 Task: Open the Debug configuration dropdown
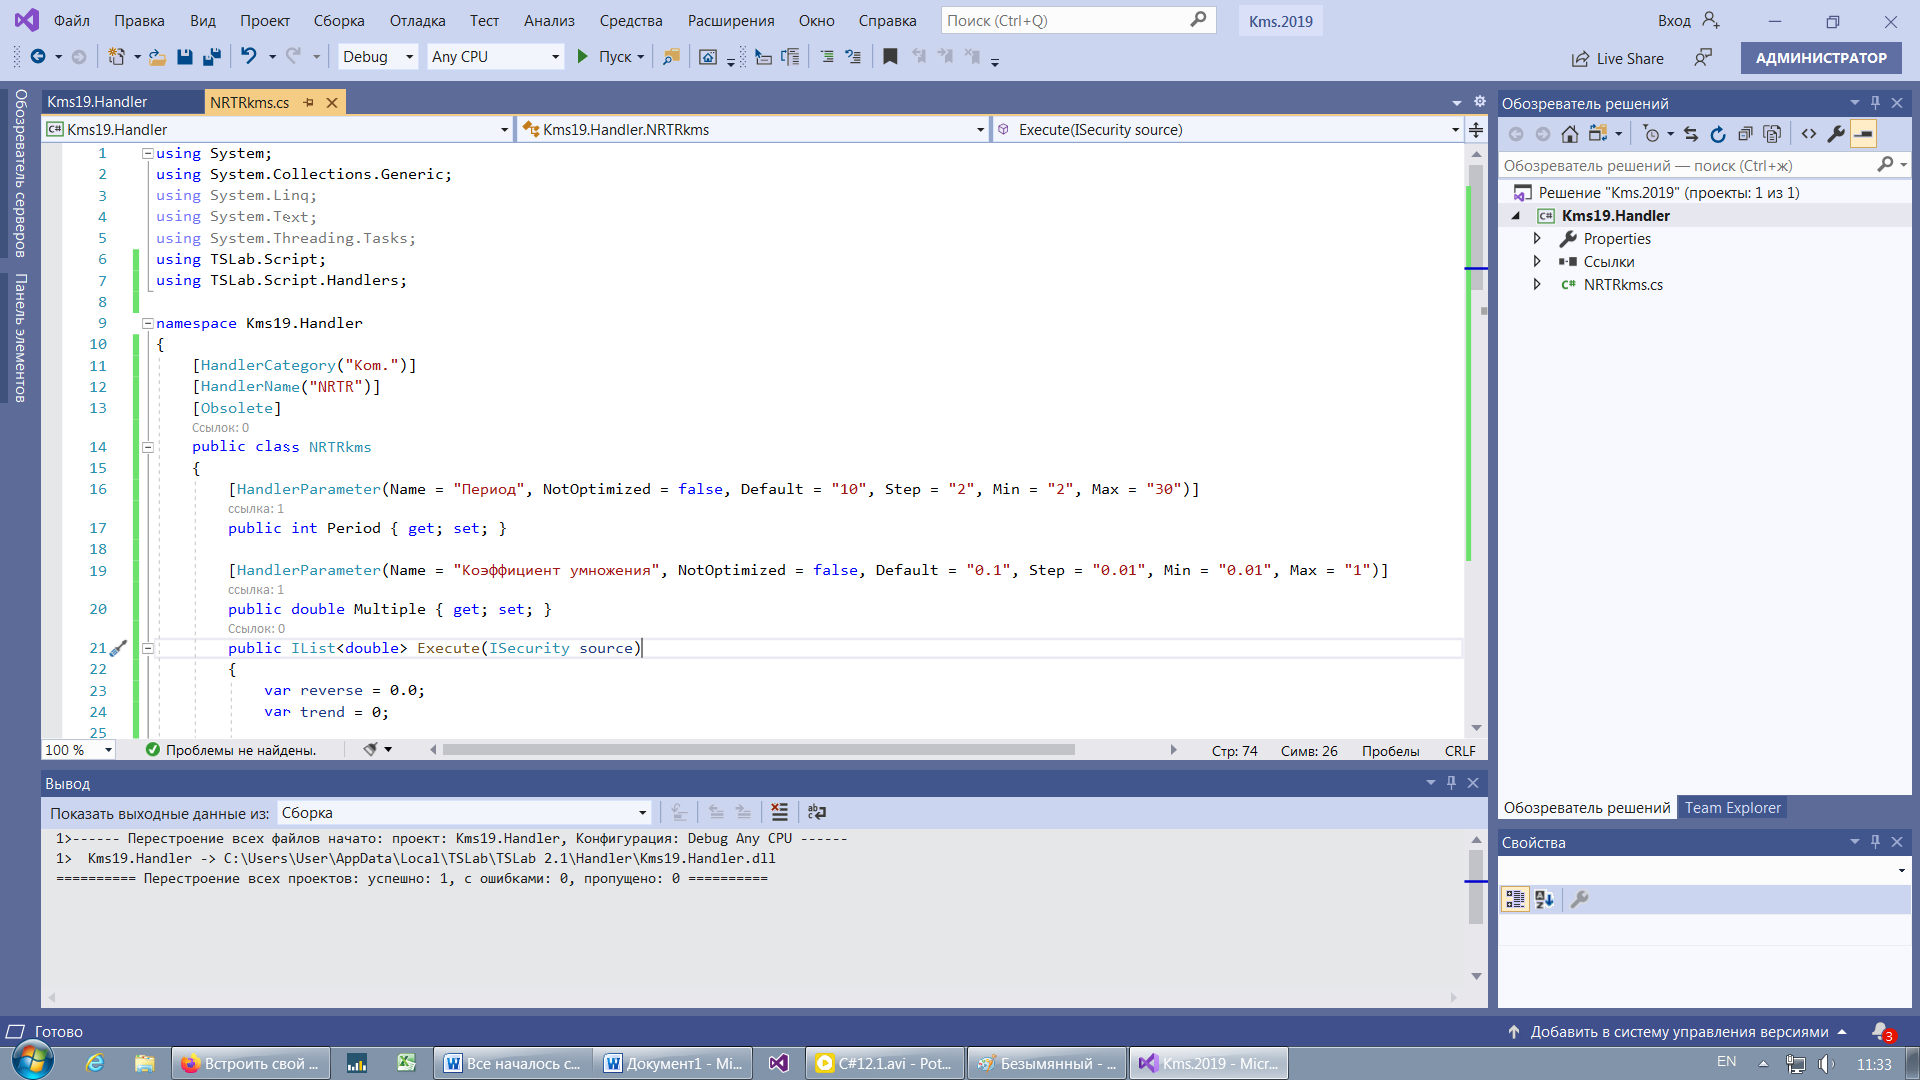tap(378, 57)
